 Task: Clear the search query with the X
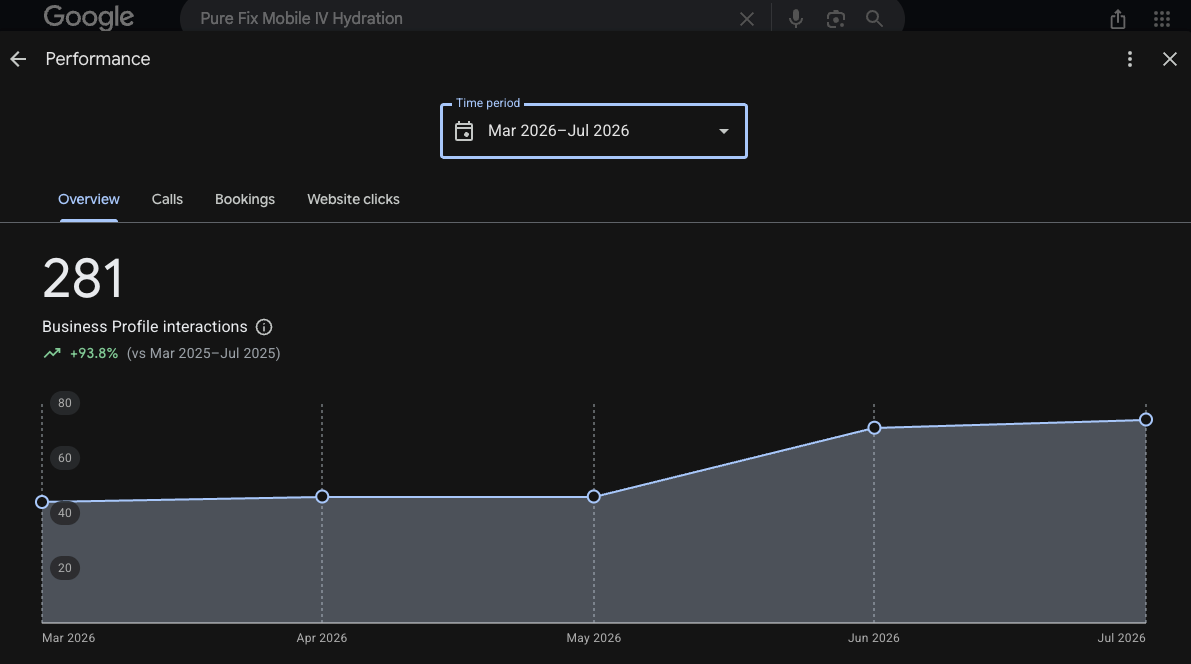[x=747, y=19]
